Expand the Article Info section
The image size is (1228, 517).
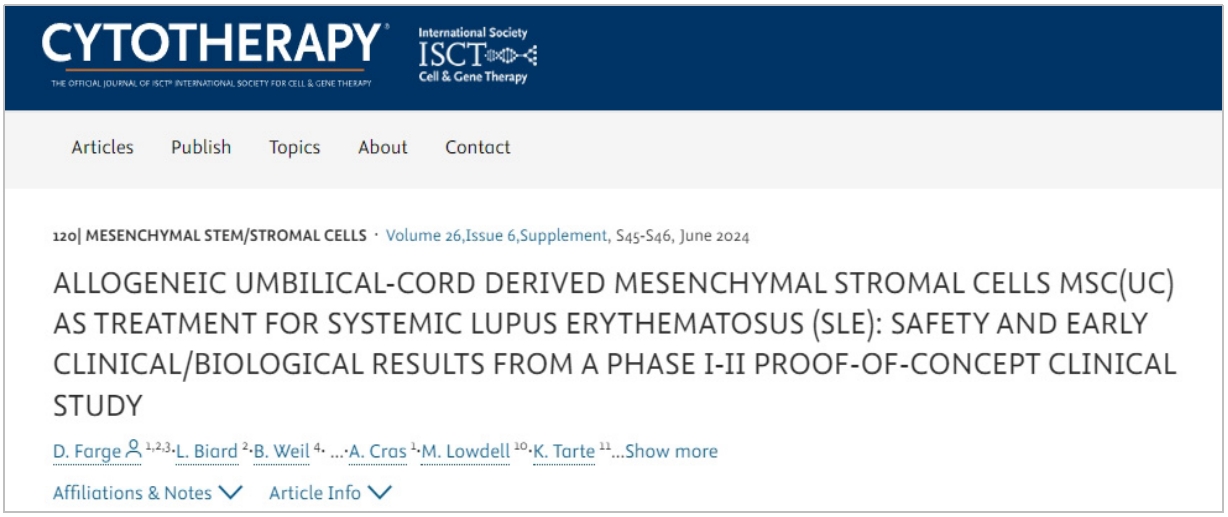(x=330, y=492)
